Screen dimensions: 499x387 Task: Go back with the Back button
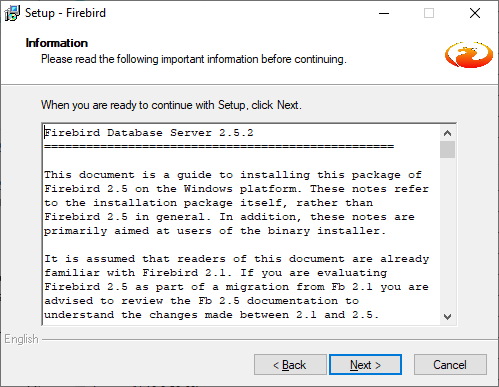[290, 365]
